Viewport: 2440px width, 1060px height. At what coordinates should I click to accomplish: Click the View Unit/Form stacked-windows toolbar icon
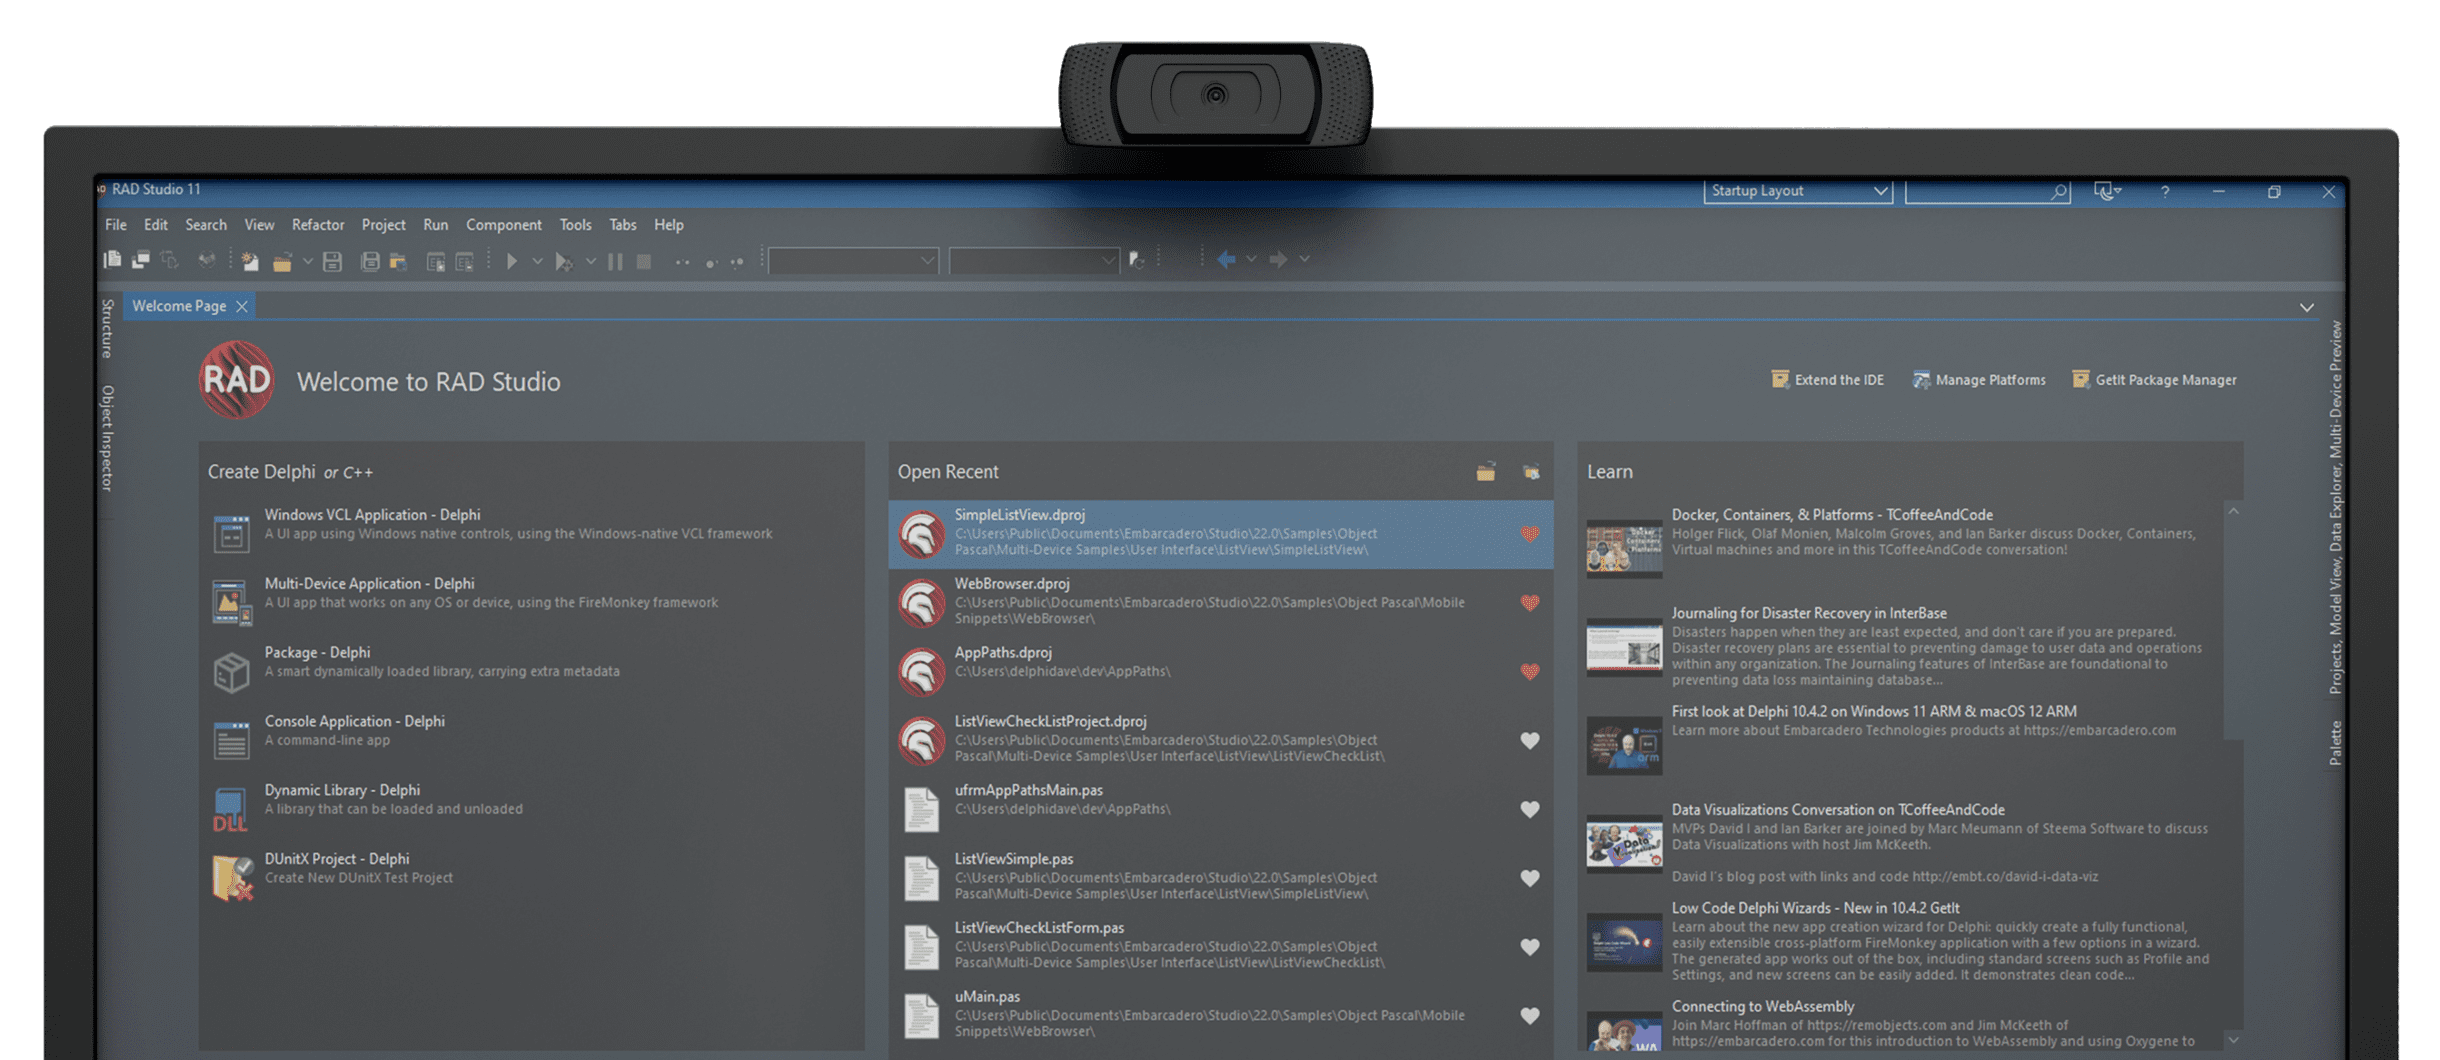141,260
